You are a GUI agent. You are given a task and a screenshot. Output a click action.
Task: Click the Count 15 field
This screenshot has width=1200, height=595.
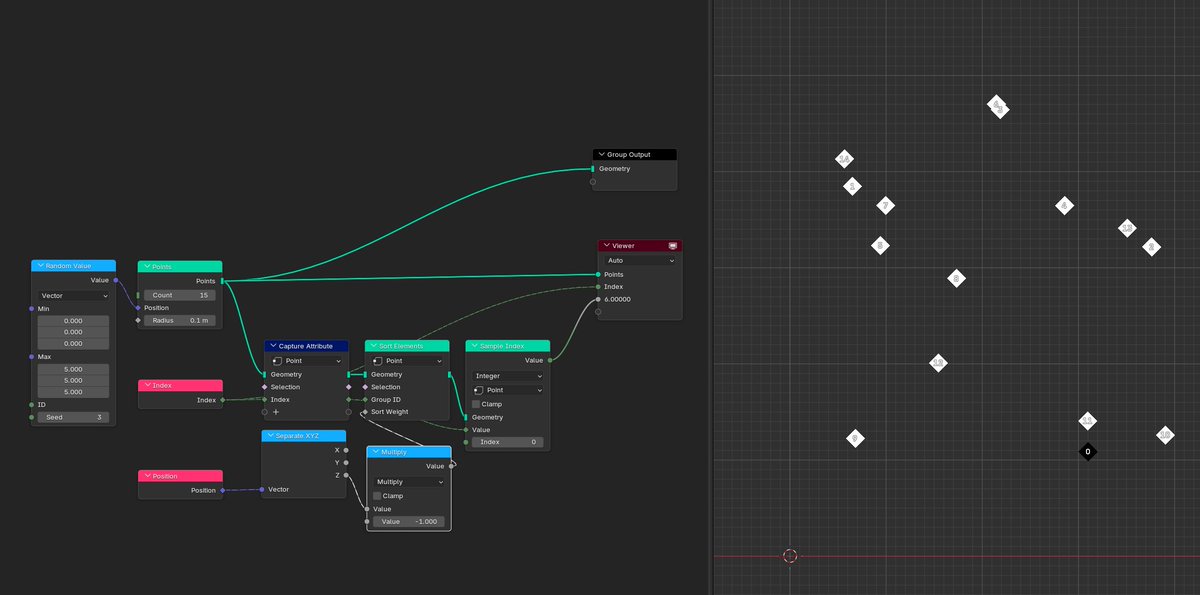(180, 295)
